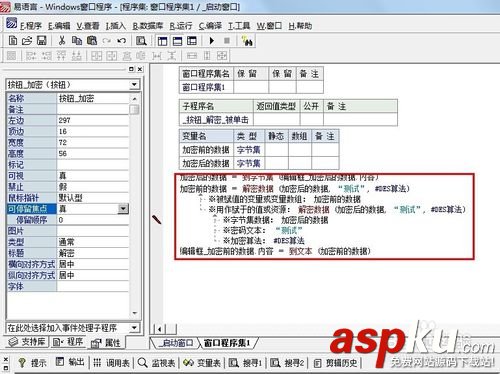The image size is (500, 374).
Task: Click the Open file toolbar icon
Action: coord(27,41)
